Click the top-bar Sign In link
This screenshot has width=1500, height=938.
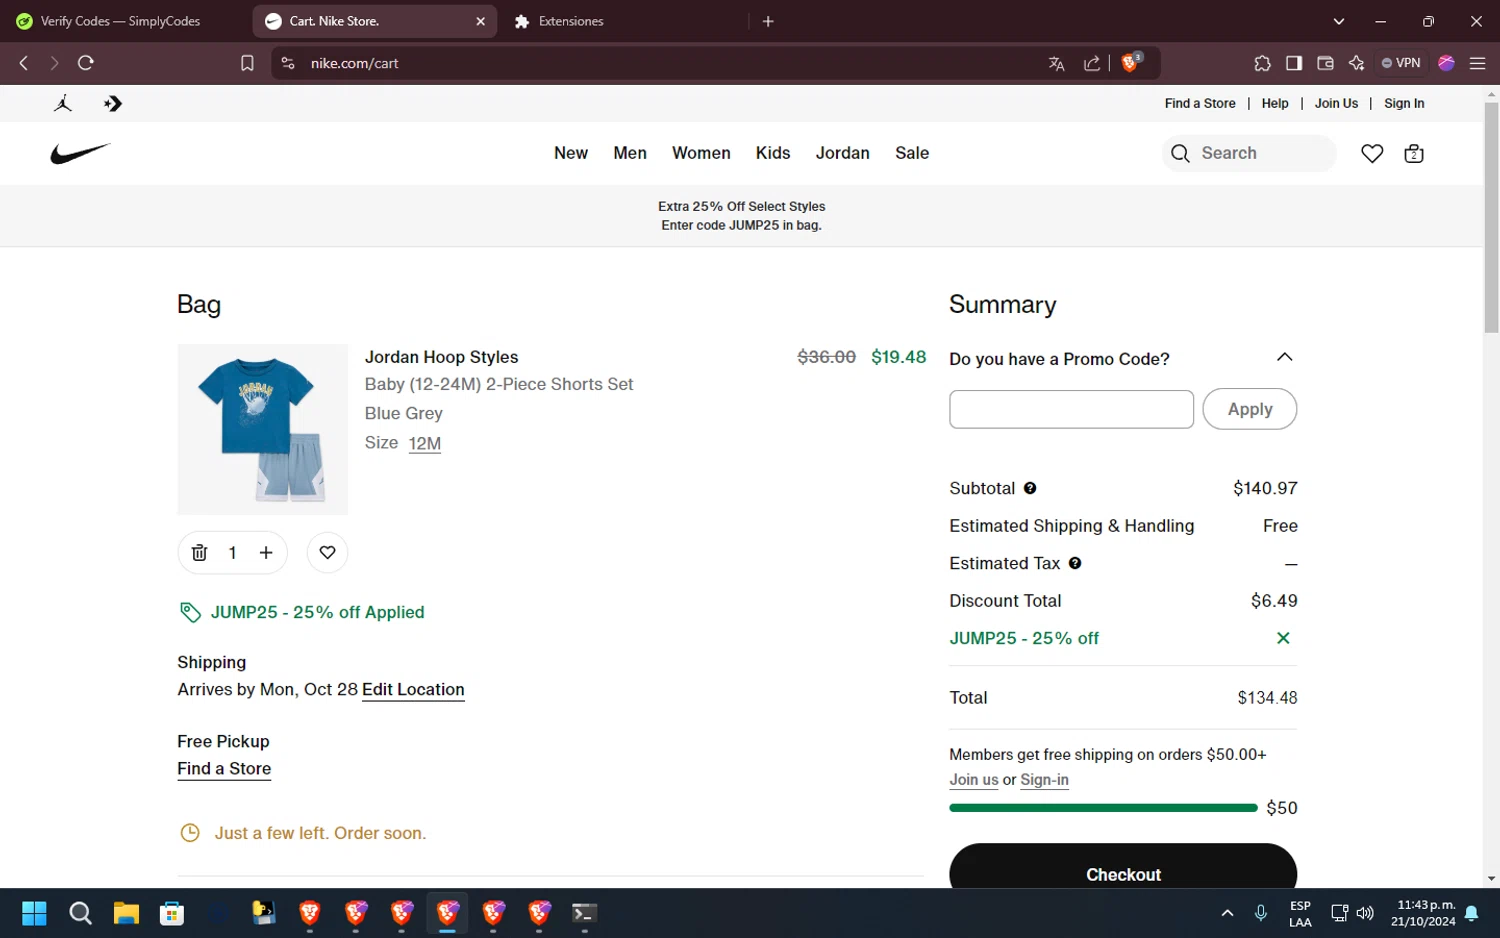tap(1404, 103)
